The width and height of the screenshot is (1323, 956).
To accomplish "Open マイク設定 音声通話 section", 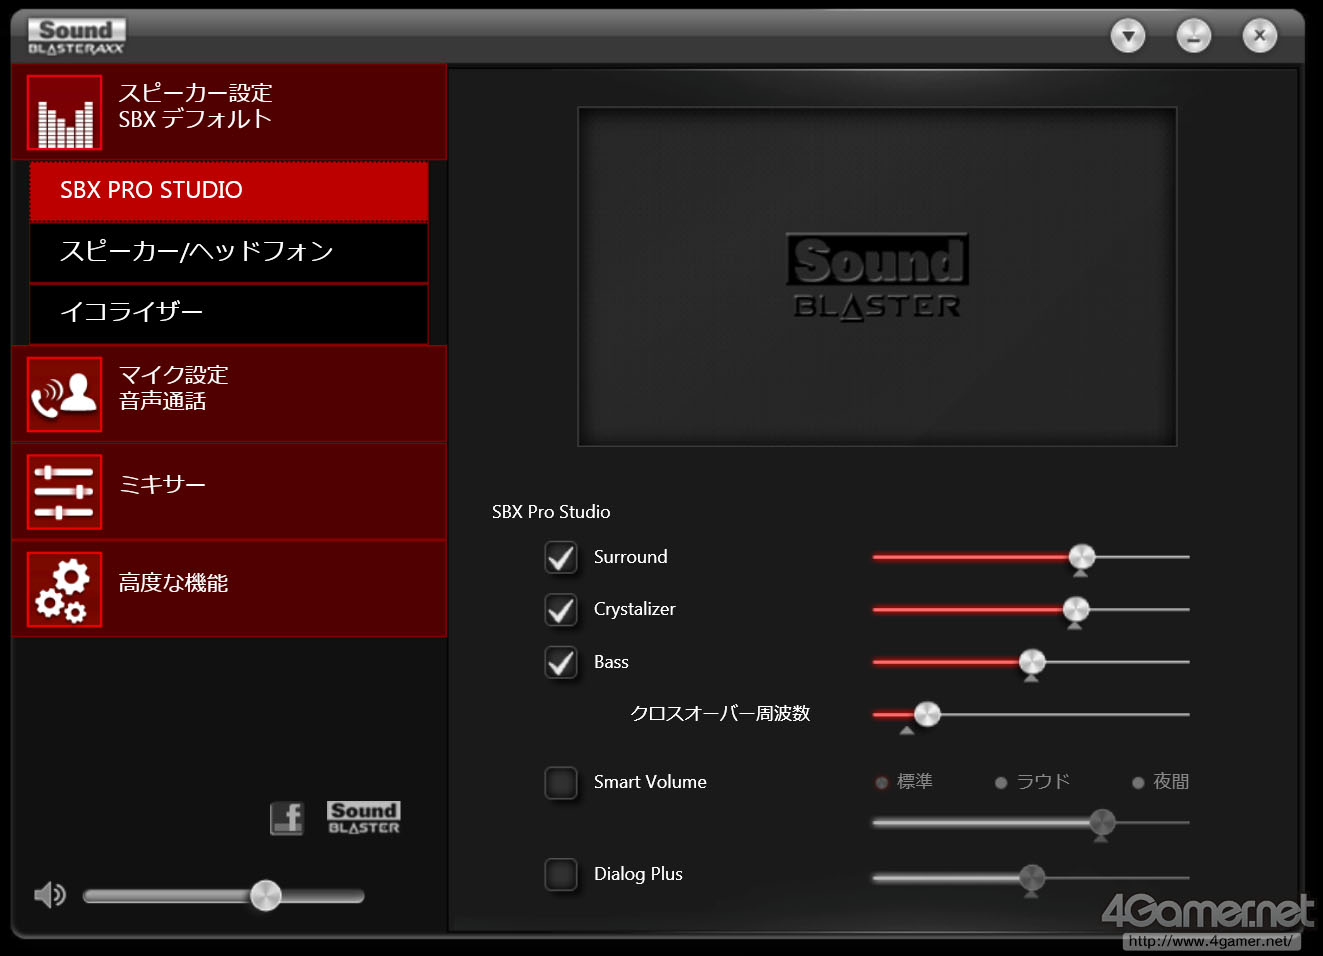I will coord(229,394).
